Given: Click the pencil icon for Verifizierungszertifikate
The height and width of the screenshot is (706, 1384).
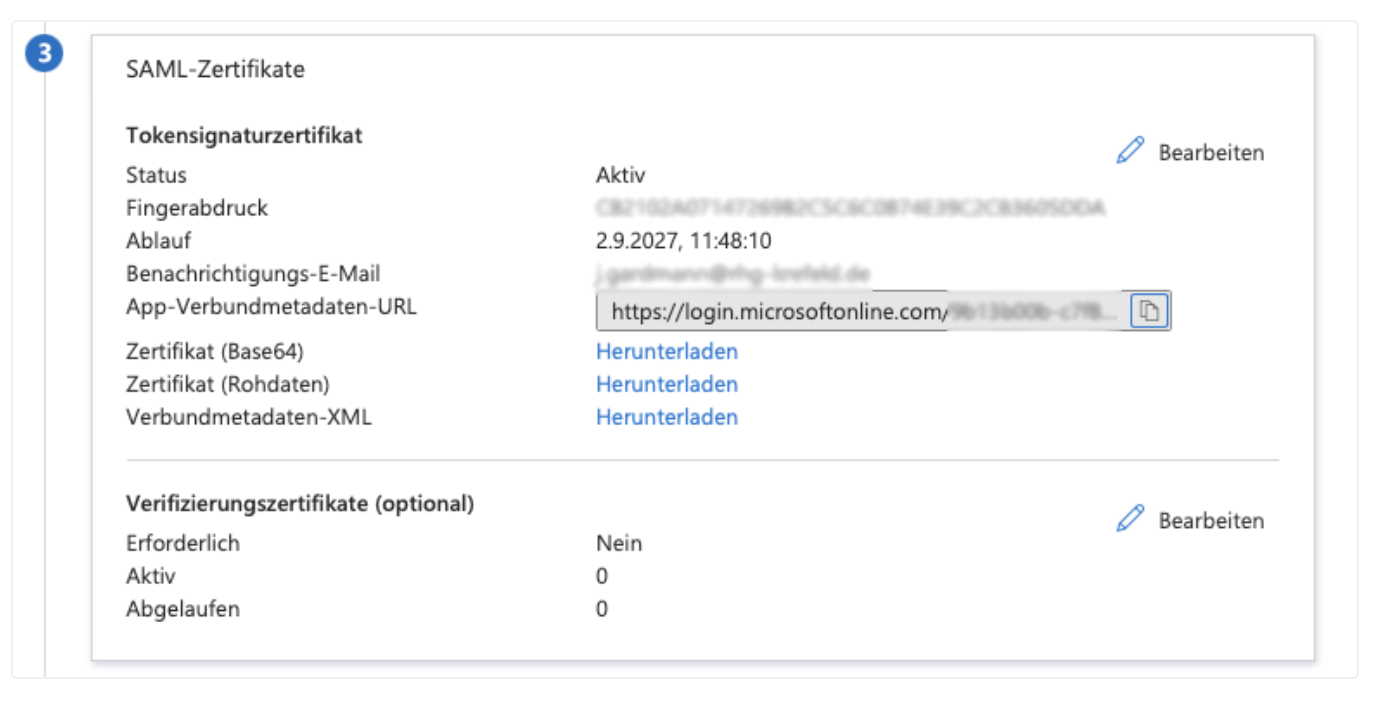Looking at the screenshot, I should [x=1130, y=520].
